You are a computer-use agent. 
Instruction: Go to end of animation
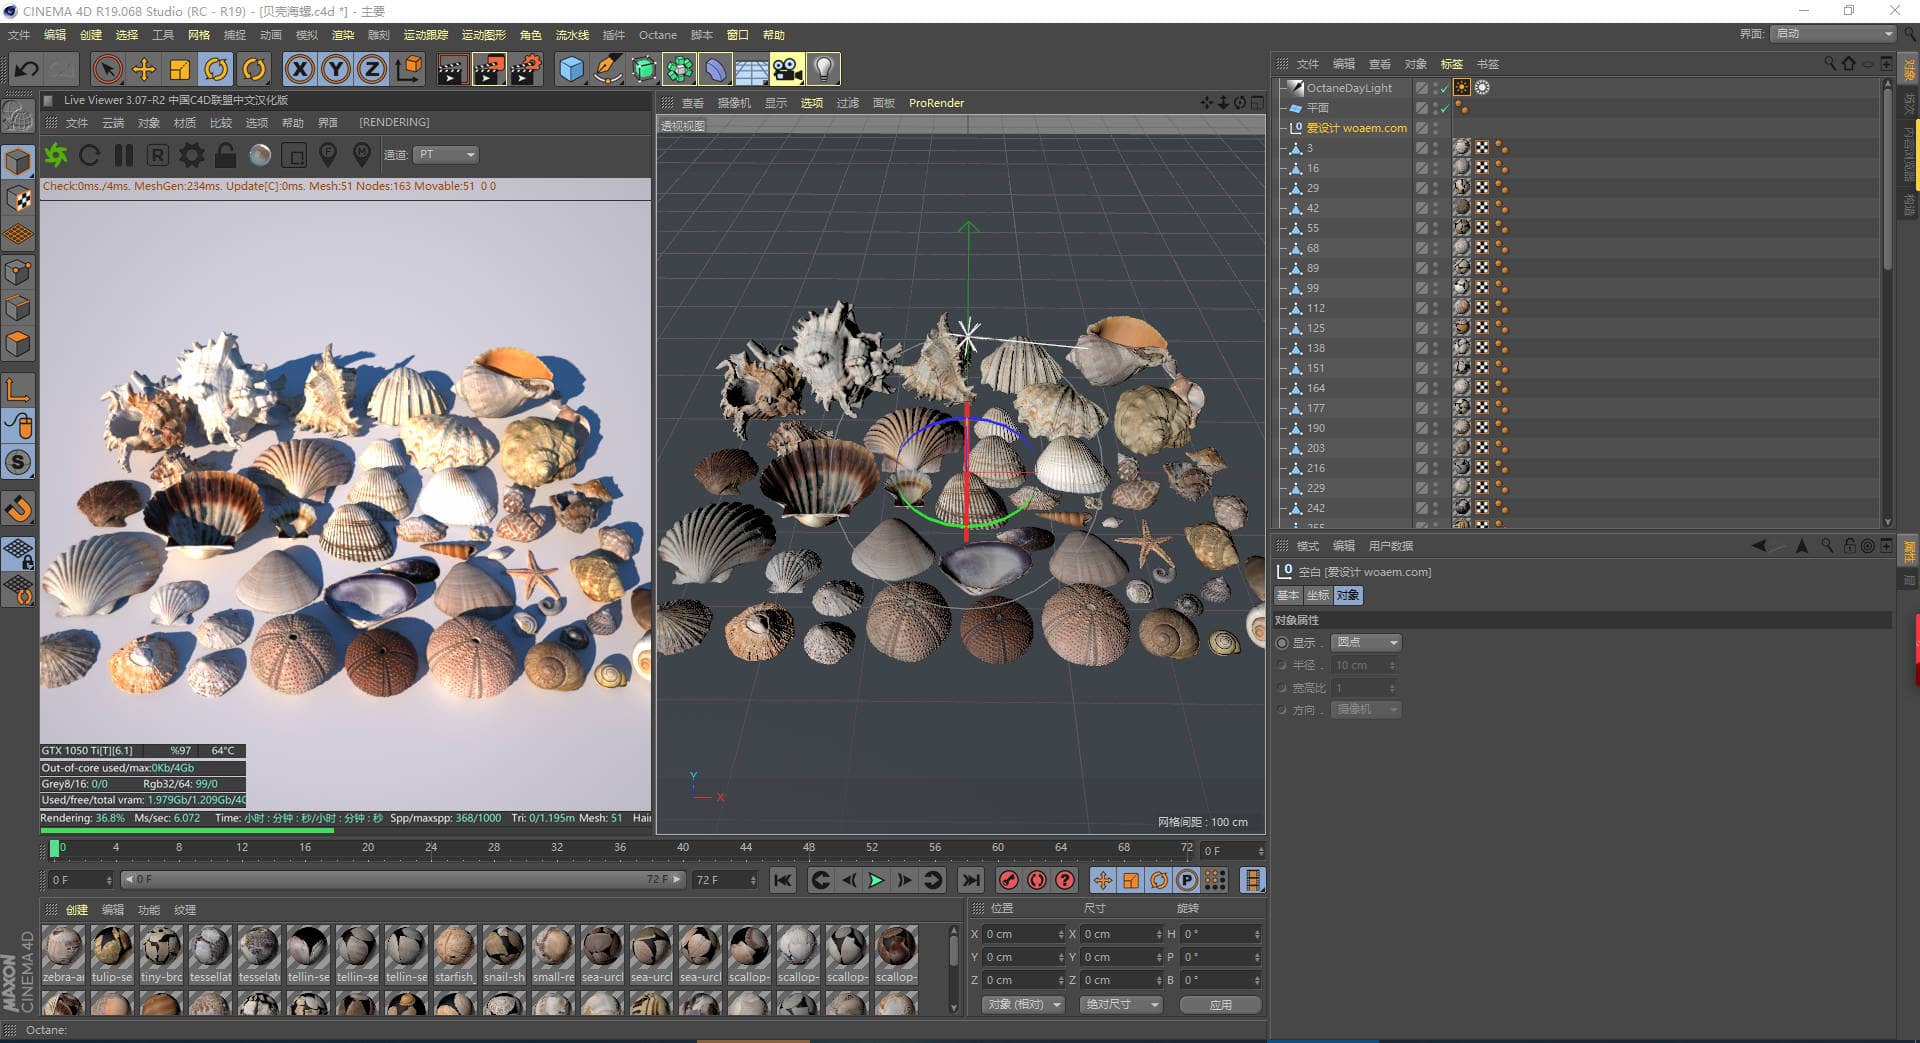(x=970, y=880)
